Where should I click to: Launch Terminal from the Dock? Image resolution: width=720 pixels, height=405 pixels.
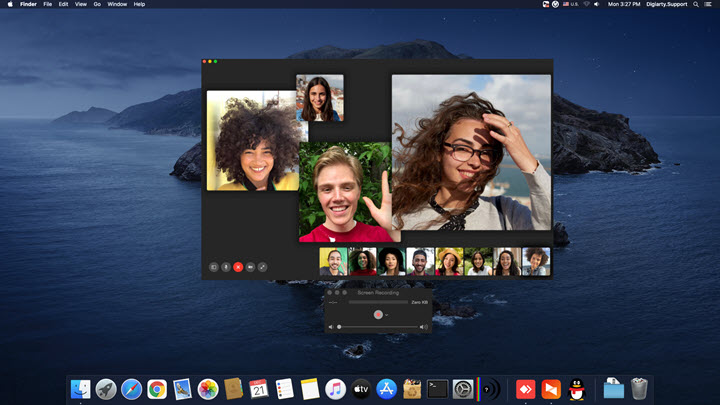[x=437, y=389]
